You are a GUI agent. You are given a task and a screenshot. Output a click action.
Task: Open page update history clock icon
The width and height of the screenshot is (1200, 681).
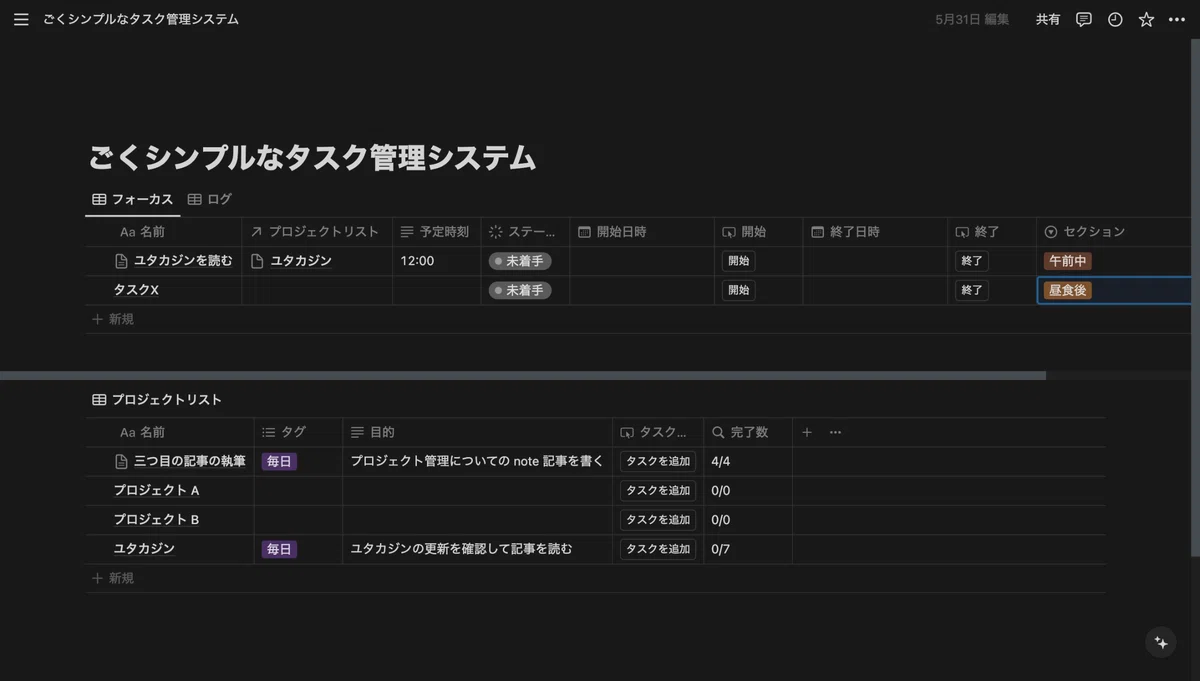point(1115,19)
